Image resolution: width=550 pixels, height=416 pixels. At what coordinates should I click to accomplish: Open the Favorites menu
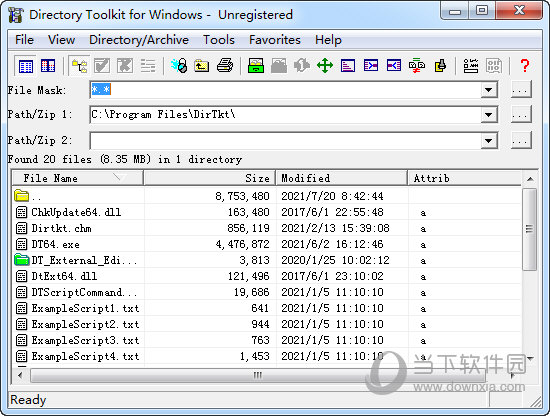click(275, 40)
